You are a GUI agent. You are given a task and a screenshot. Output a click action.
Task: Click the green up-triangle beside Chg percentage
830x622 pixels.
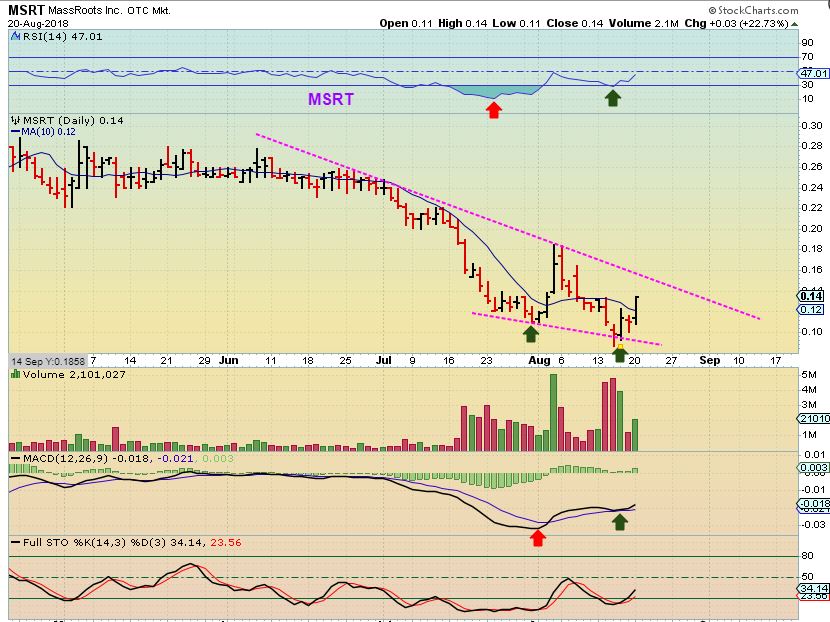795,24
